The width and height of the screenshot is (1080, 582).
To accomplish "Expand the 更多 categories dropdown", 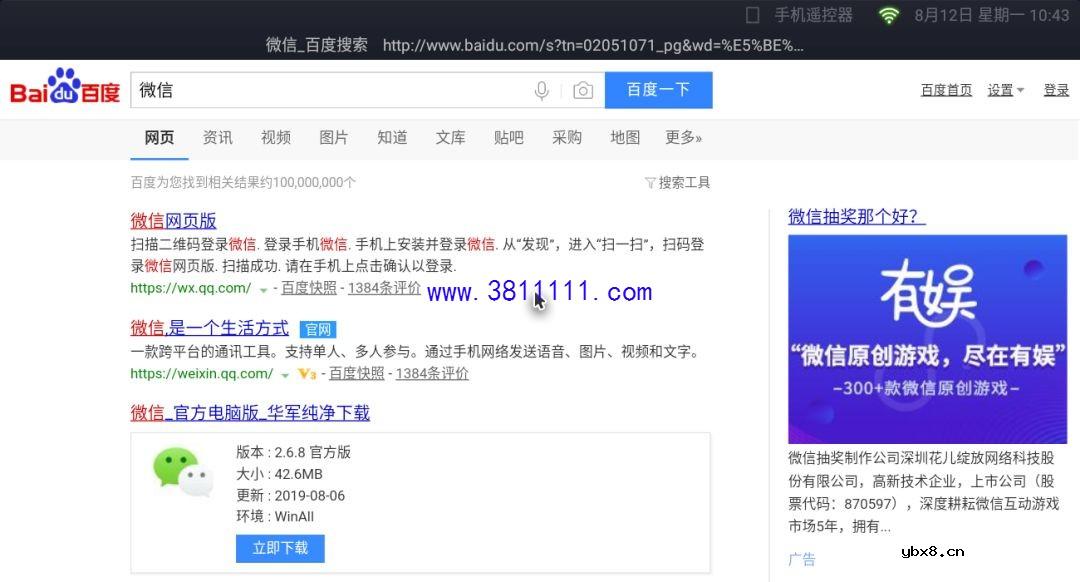I will tap(683, 138).
